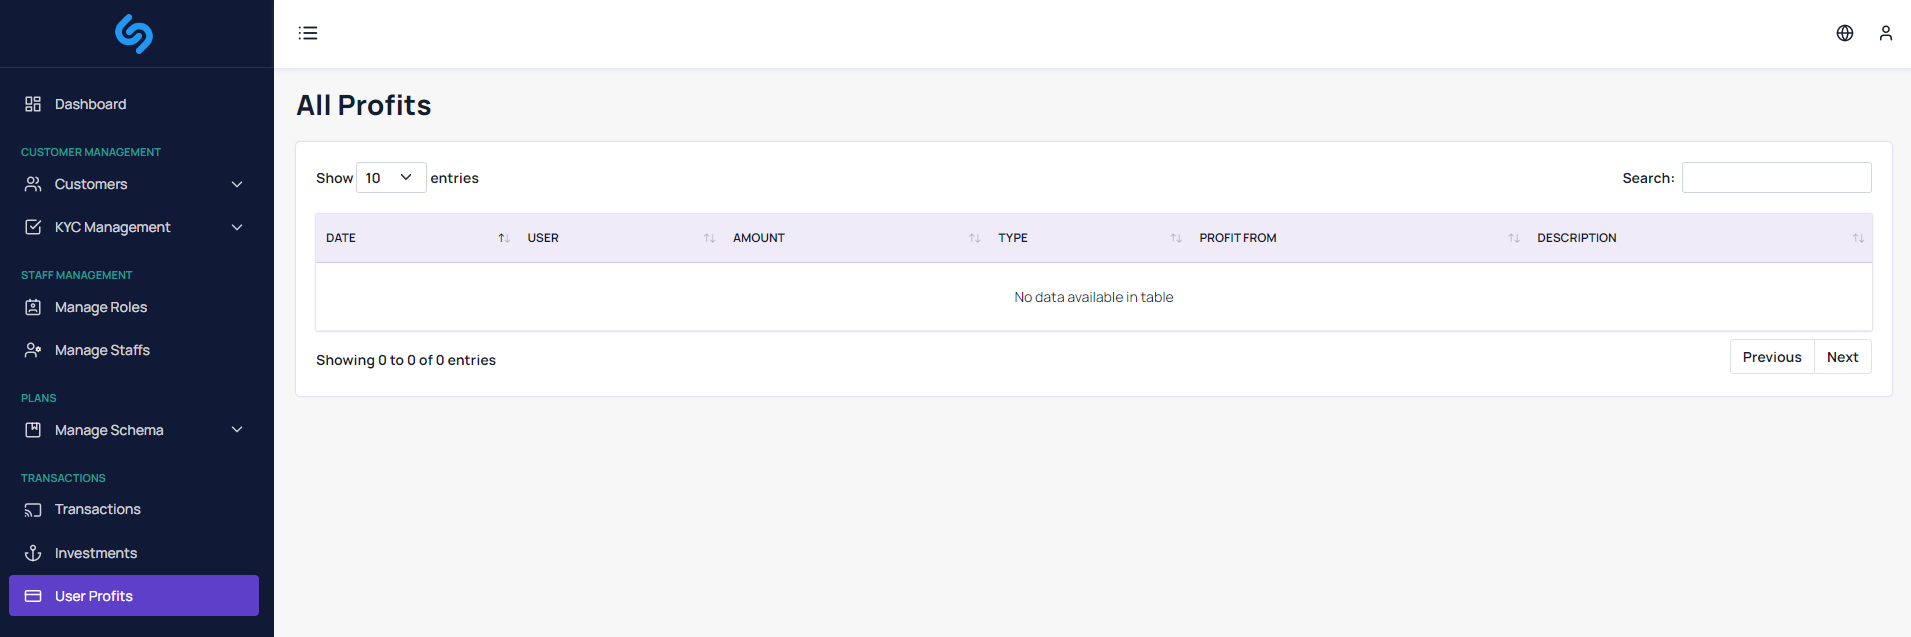Open Manage Staffs in sidebar
The height and width of the screenshot is (637, 1911).
click(x=102, y=350)
